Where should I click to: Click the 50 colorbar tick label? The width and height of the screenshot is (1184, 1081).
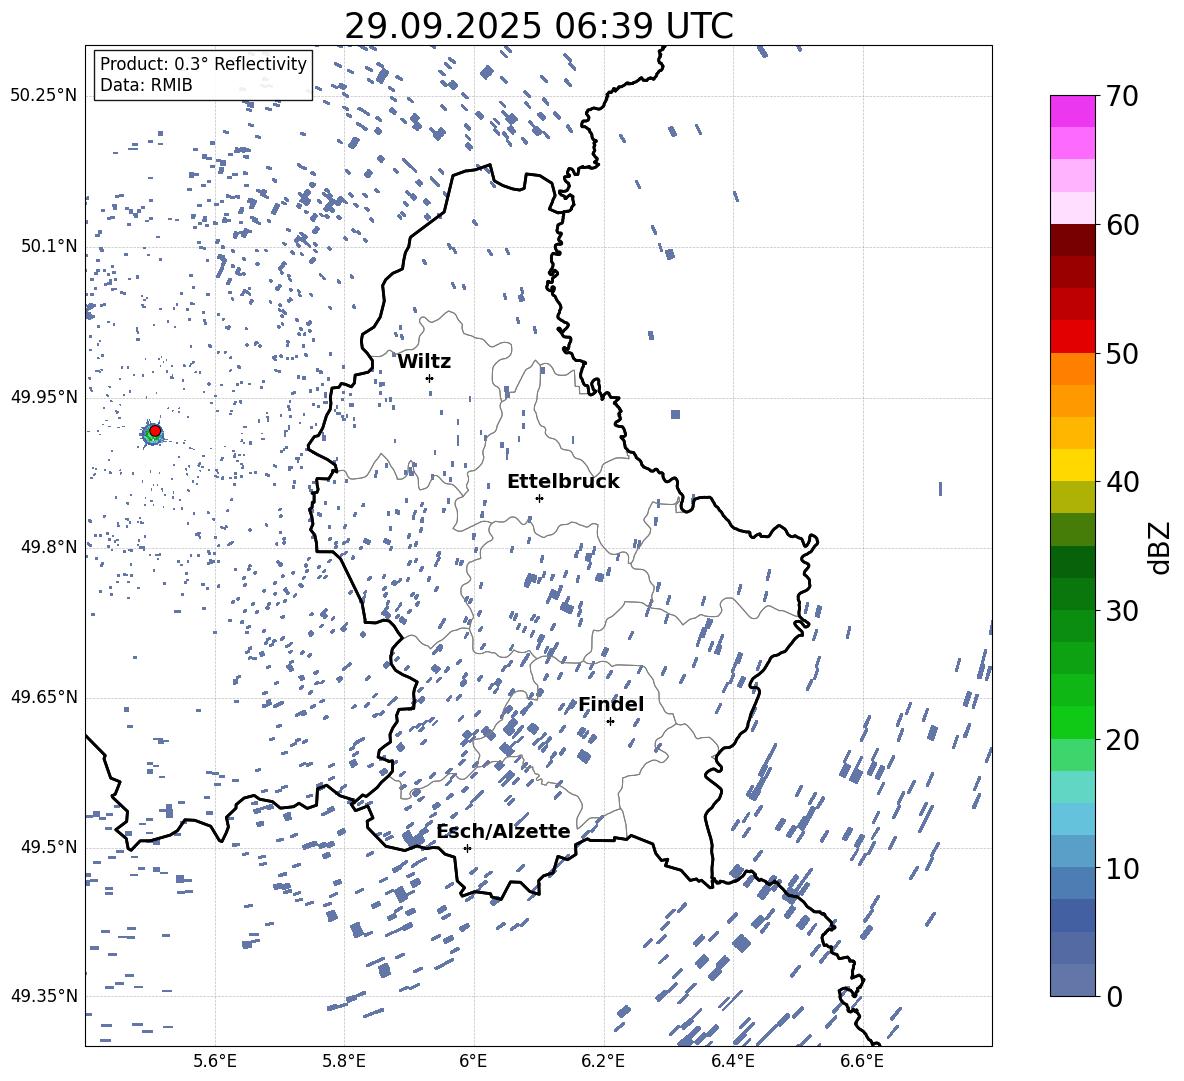1121,353
